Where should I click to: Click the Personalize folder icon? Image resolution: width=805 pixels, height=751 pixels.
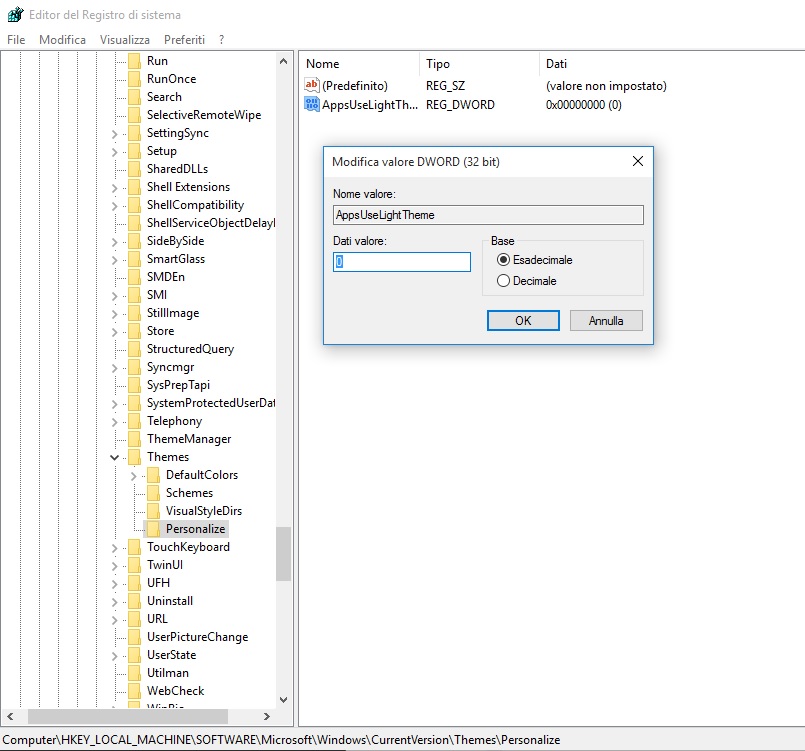pos(153,529)
